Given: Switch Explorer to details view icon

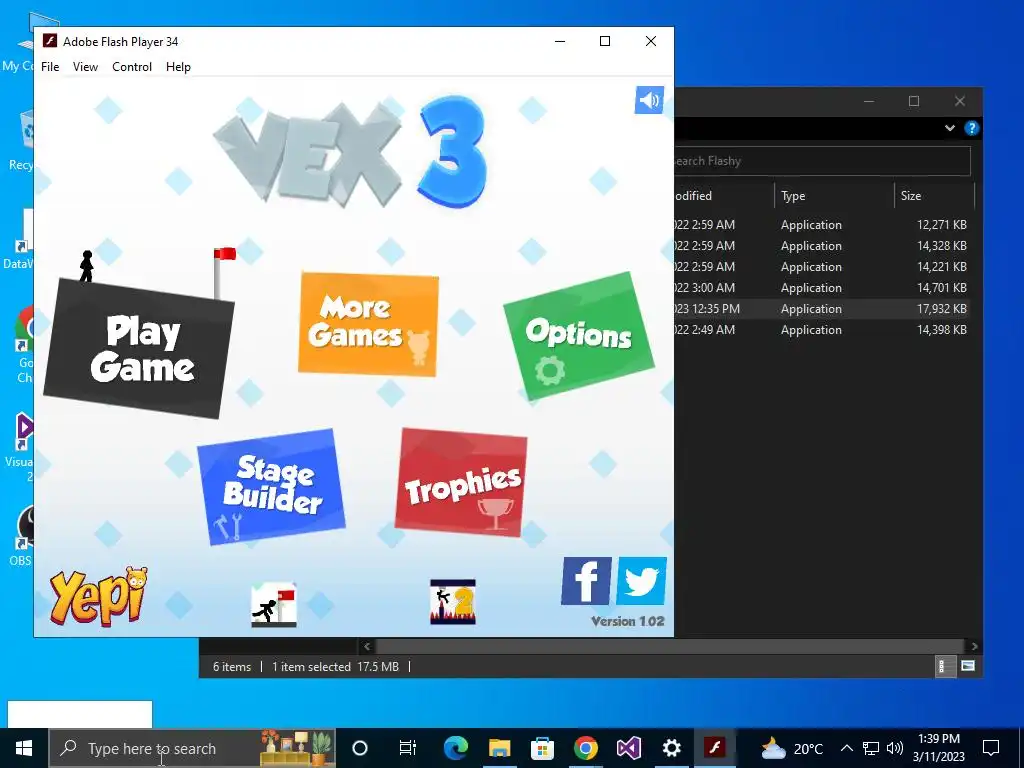Looking at the screenshot, I should [945, 666].
